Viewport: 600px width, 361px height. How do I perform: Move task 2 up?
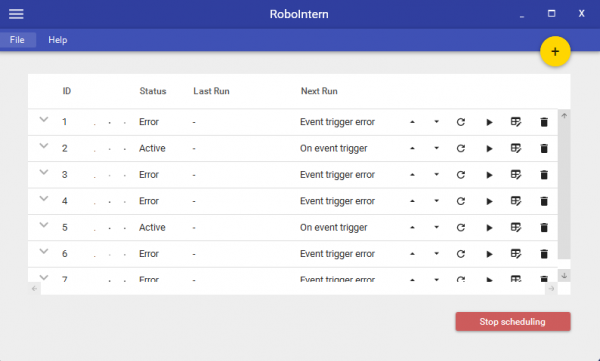[412, 149]
